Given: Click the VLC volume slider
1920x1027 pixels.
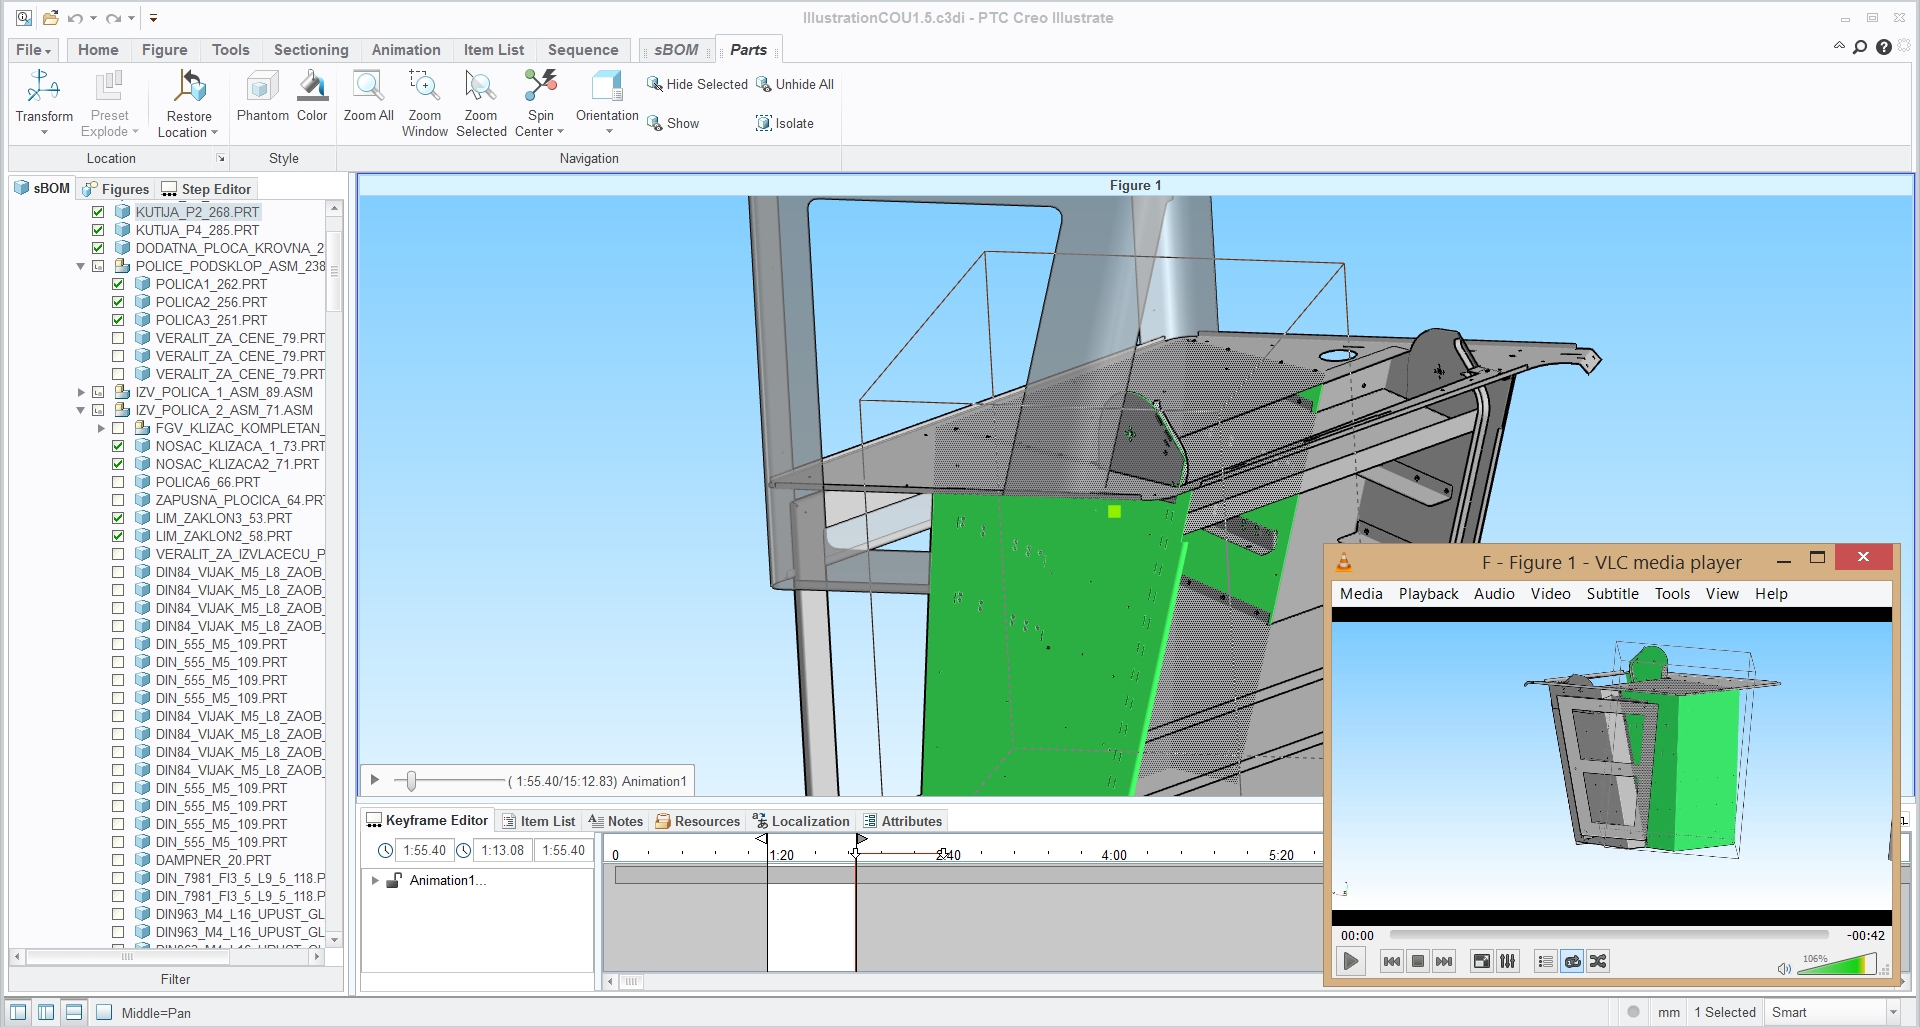Looking at the screenshot, I should (1838, 965).
